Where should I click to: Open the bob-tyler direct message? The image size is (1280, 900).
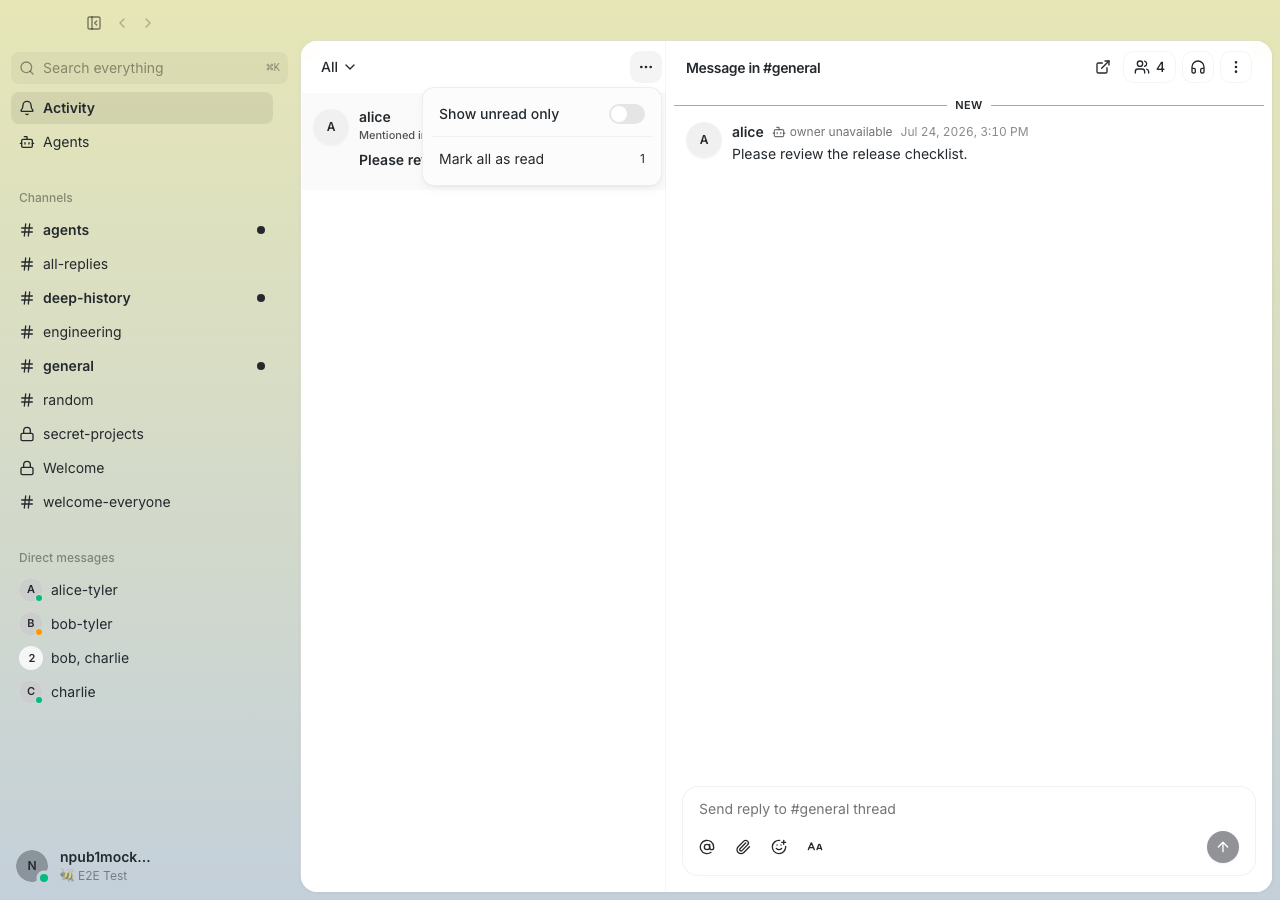tap(142, 624)
